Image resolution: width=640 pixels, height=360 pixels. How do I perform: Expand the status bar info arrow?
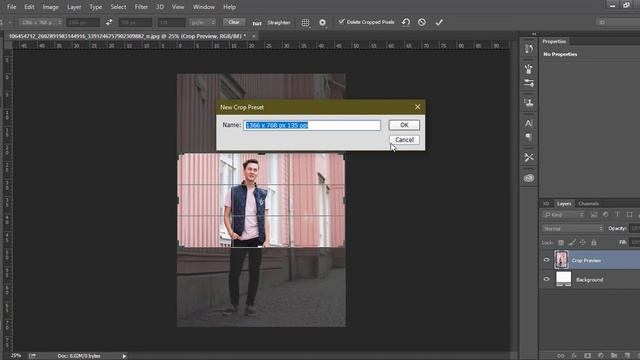click(124, 356)
